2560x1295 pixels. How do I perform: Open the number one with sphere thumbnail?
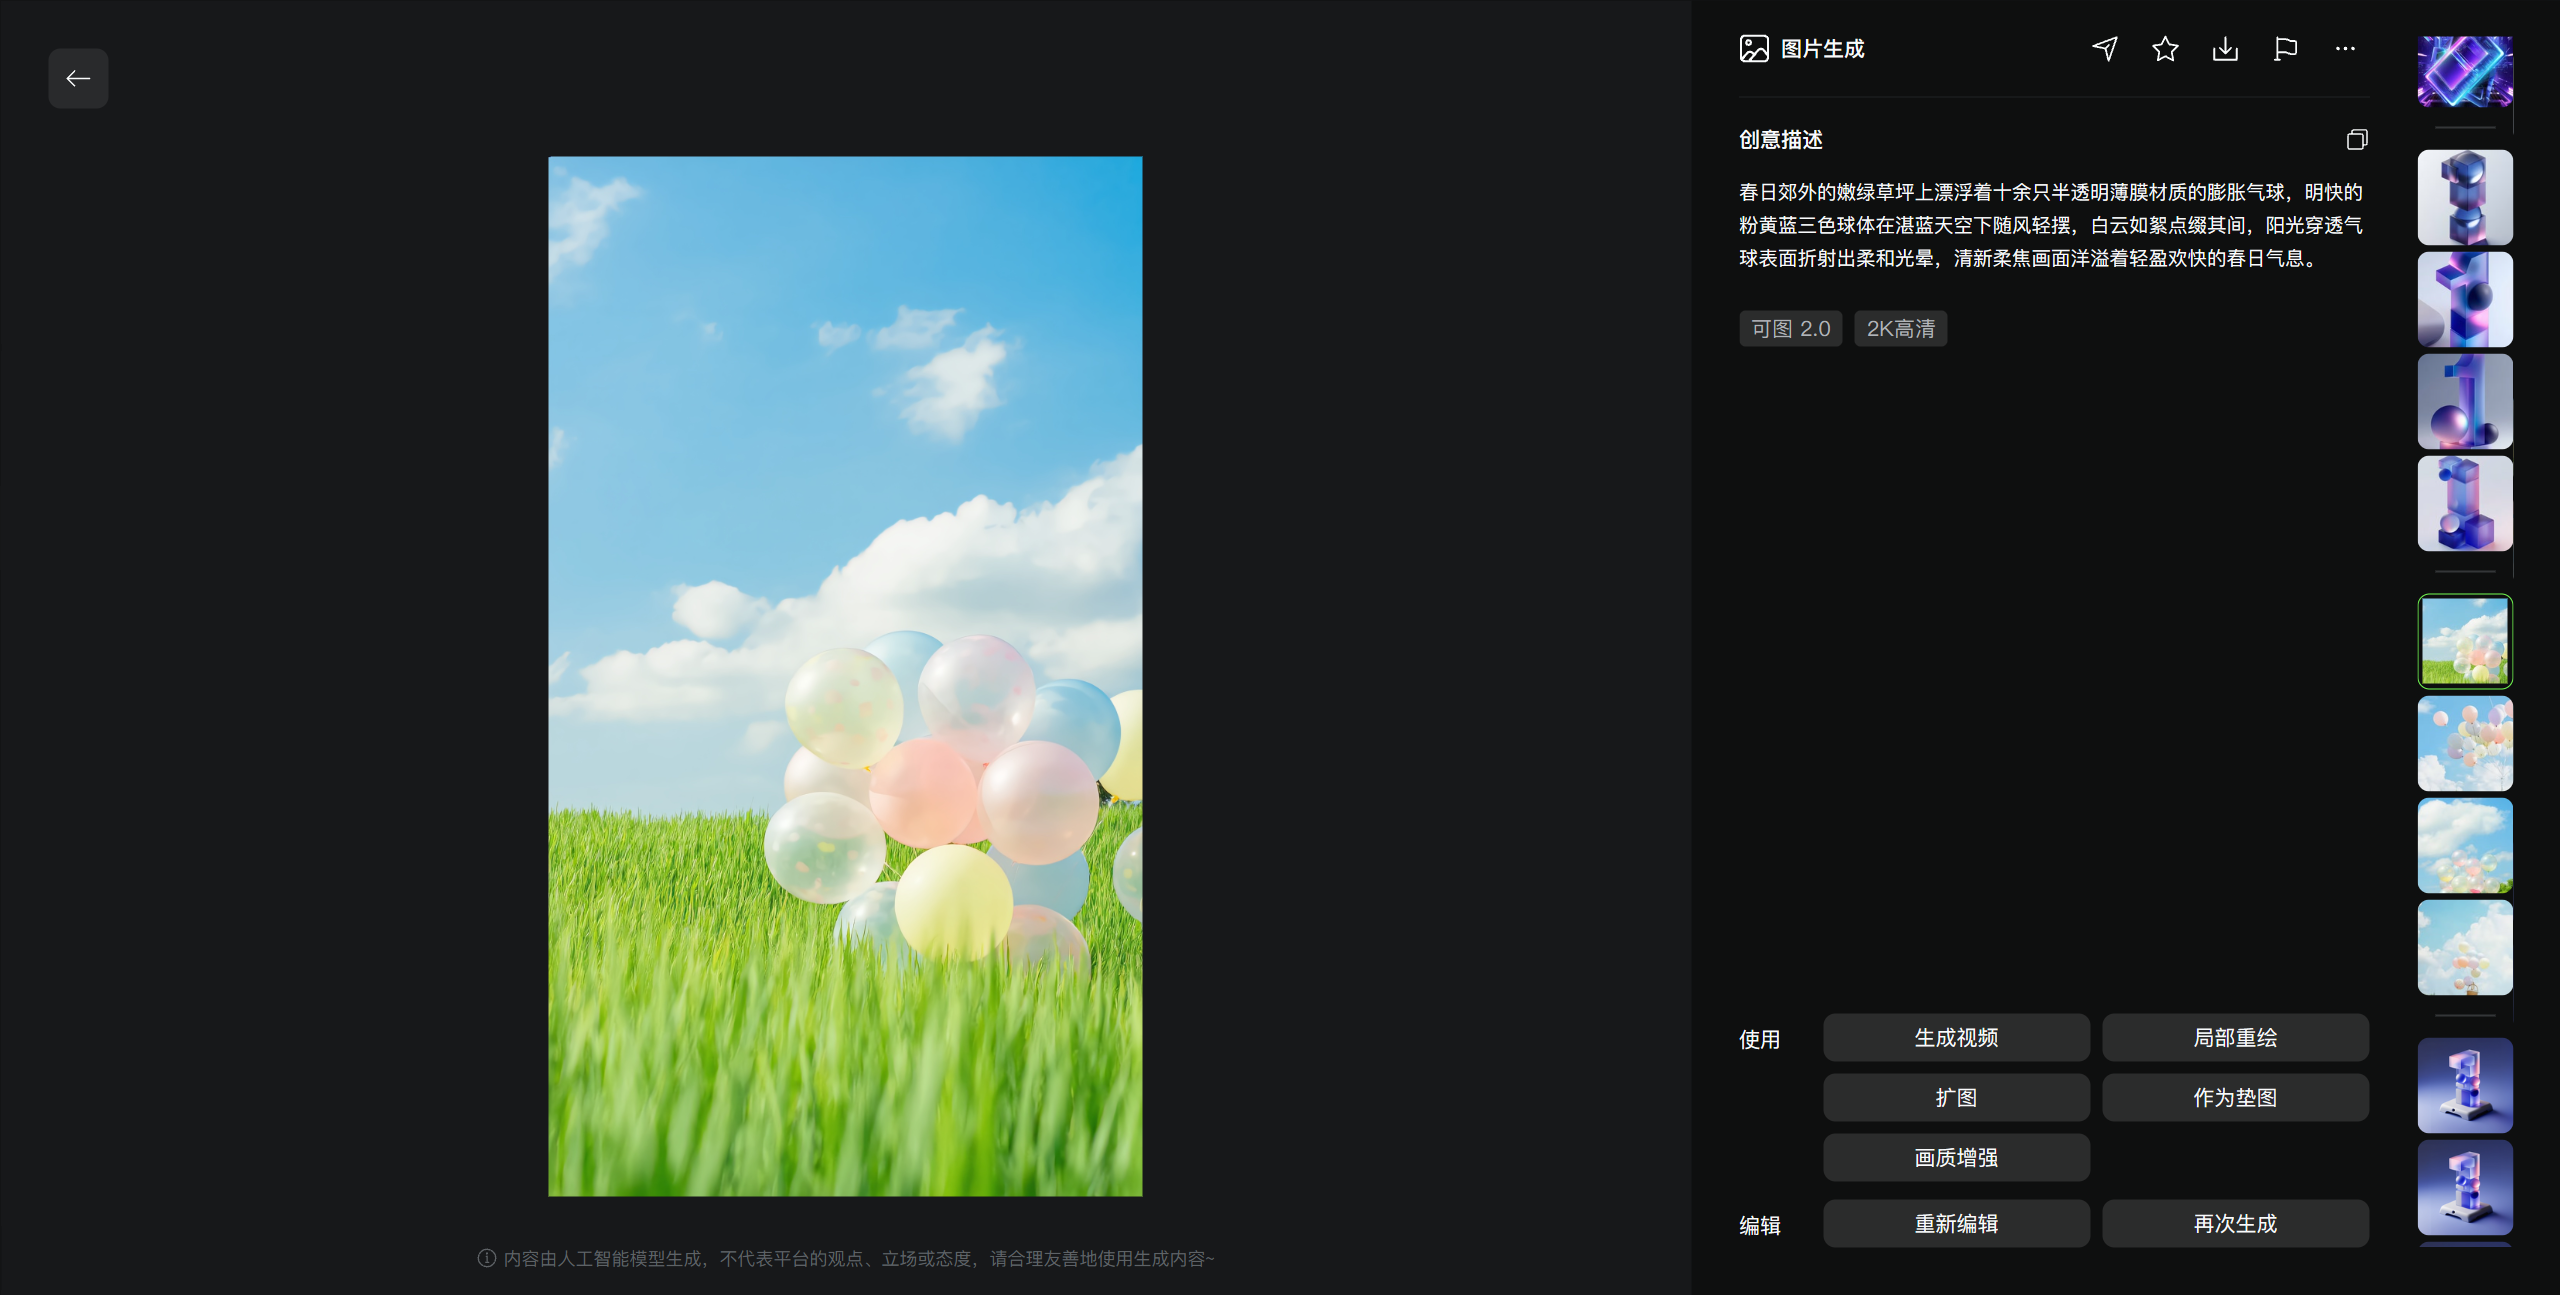point(2465,401)
